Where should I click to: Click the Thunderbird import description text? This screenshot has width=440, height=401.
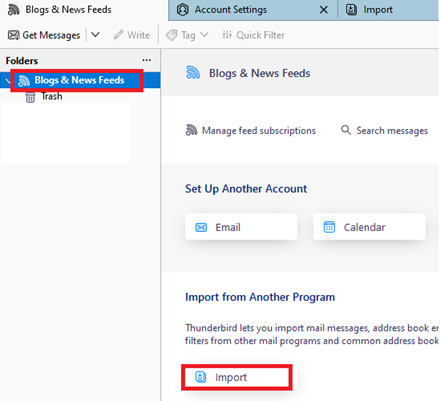pos(312,334)
